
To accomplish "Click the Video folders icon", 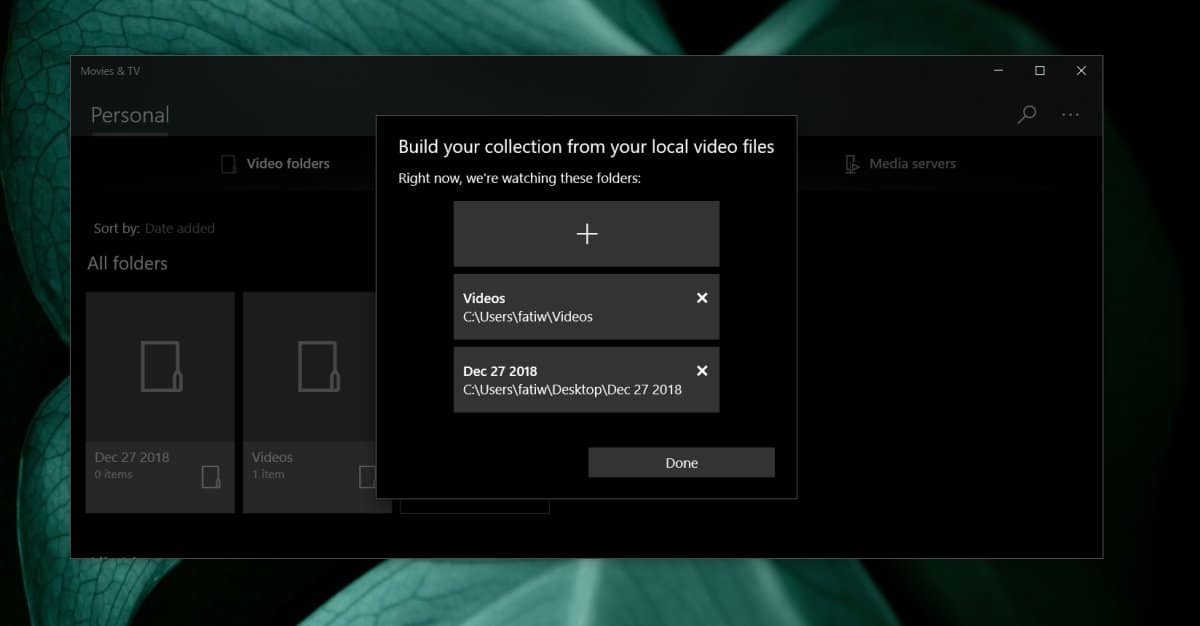I will coord(228,164).
